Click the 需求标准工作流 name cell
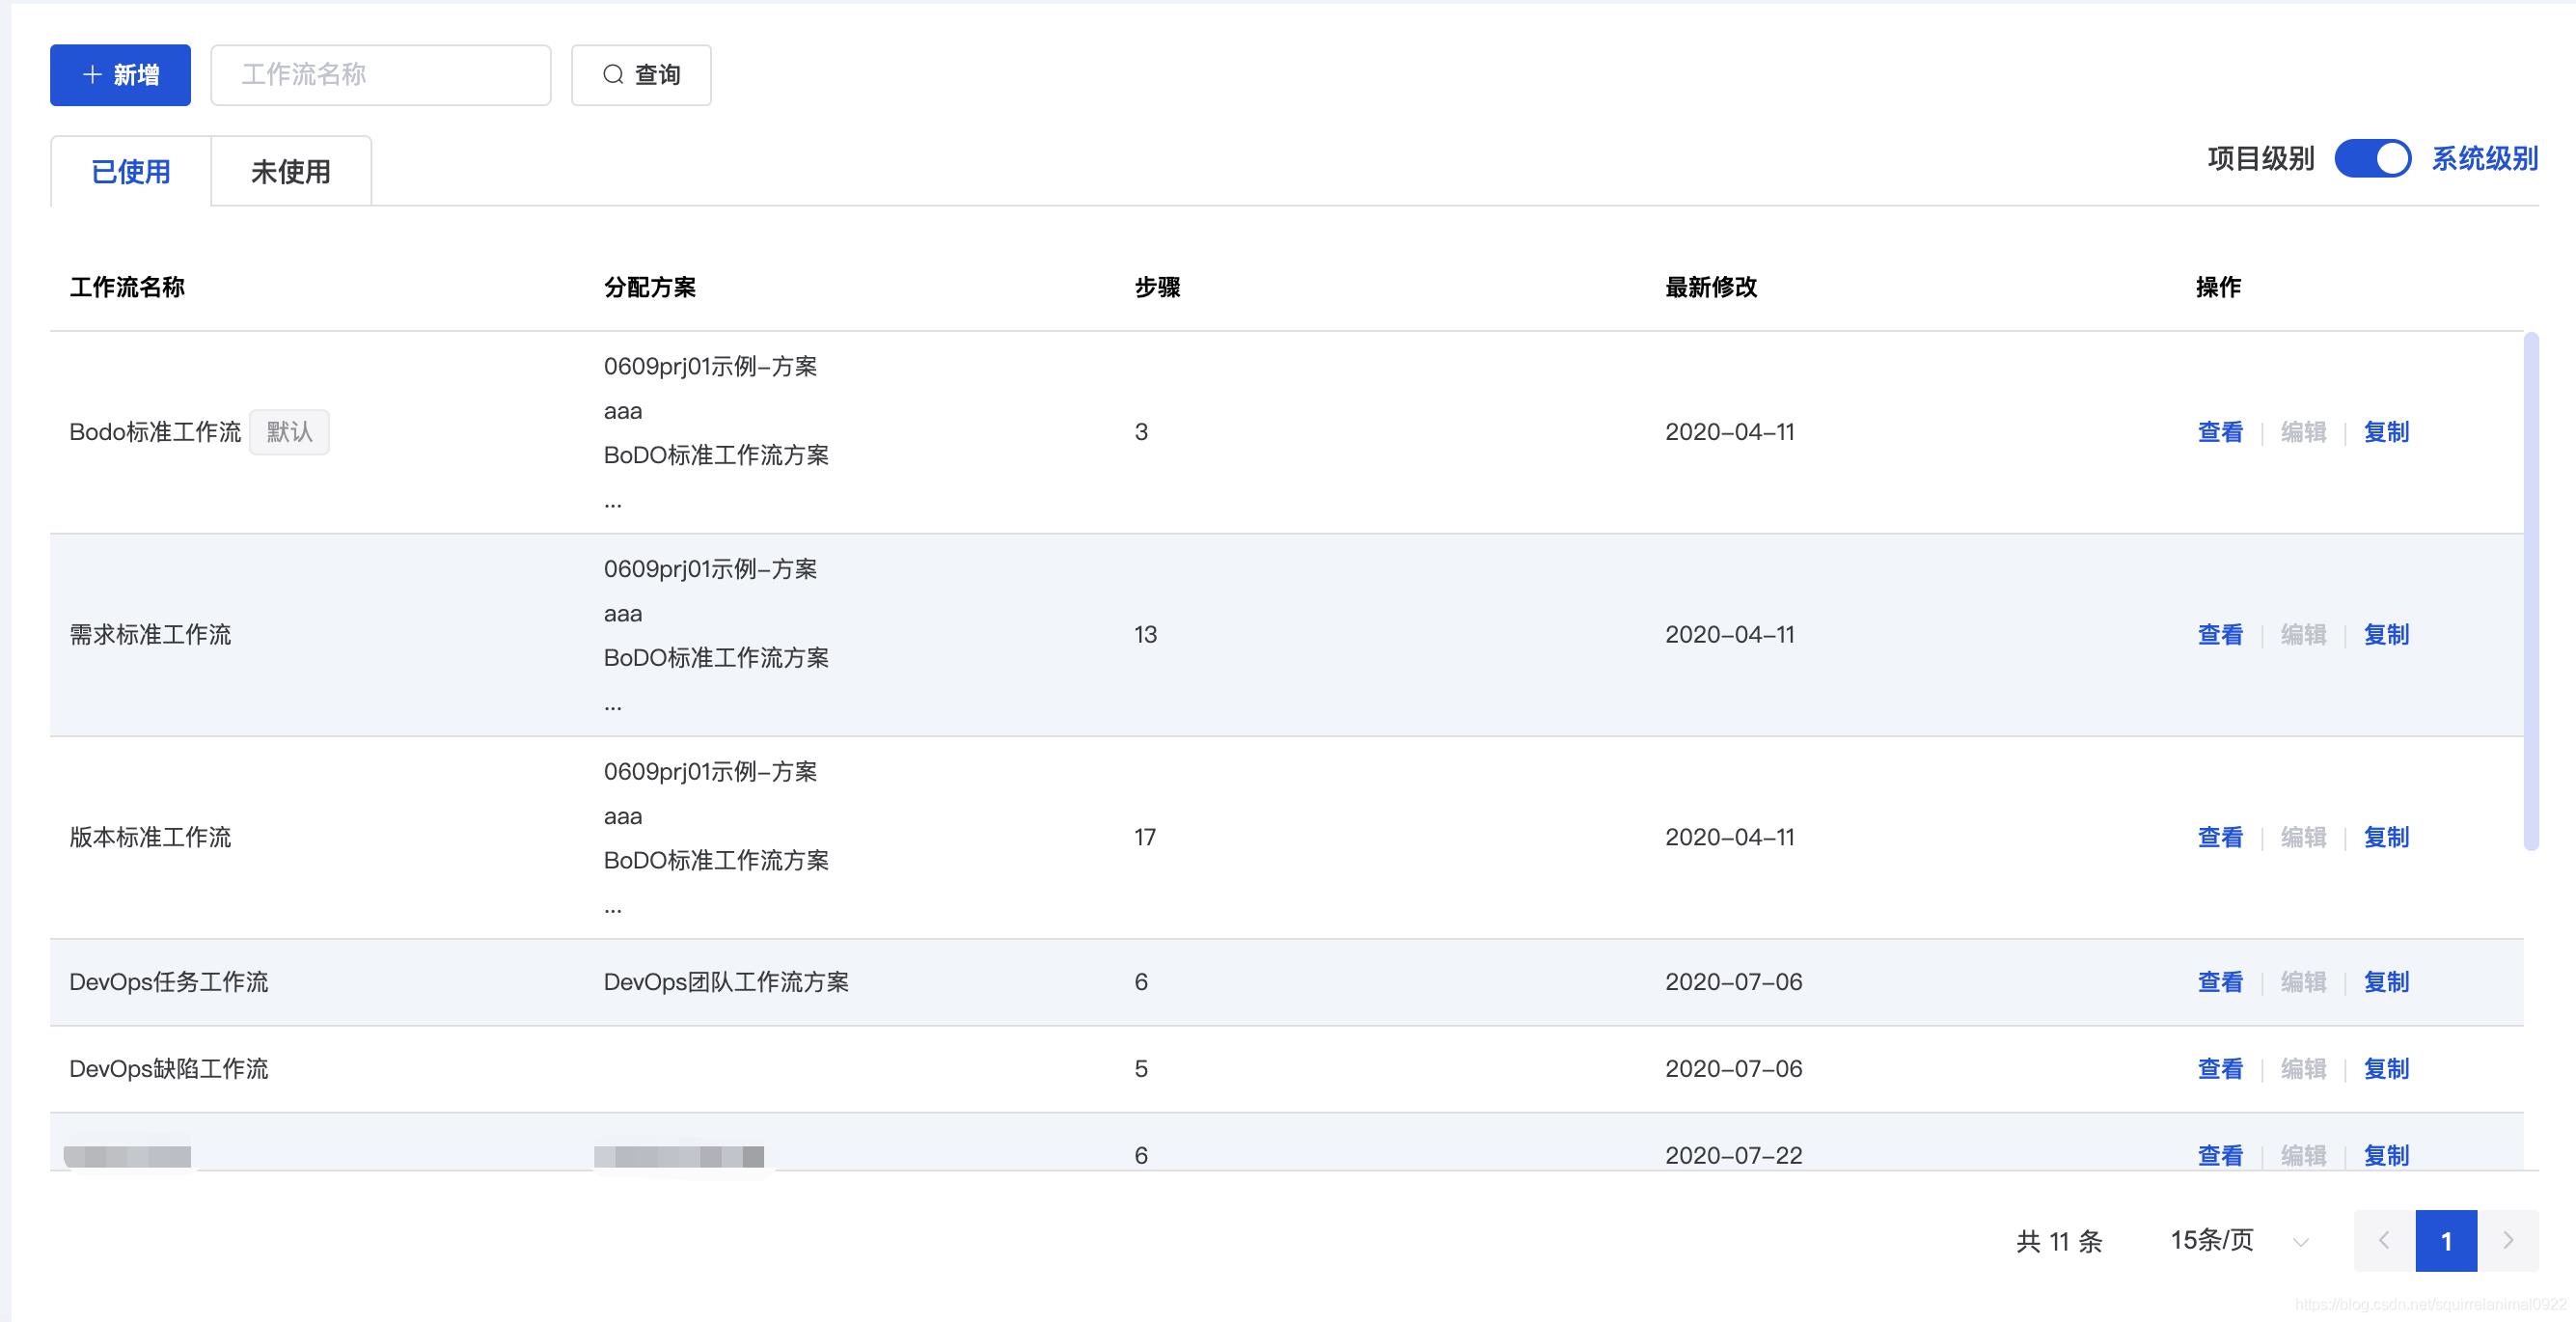This screenshot has height=1322, width=2576. pos(150,634)
